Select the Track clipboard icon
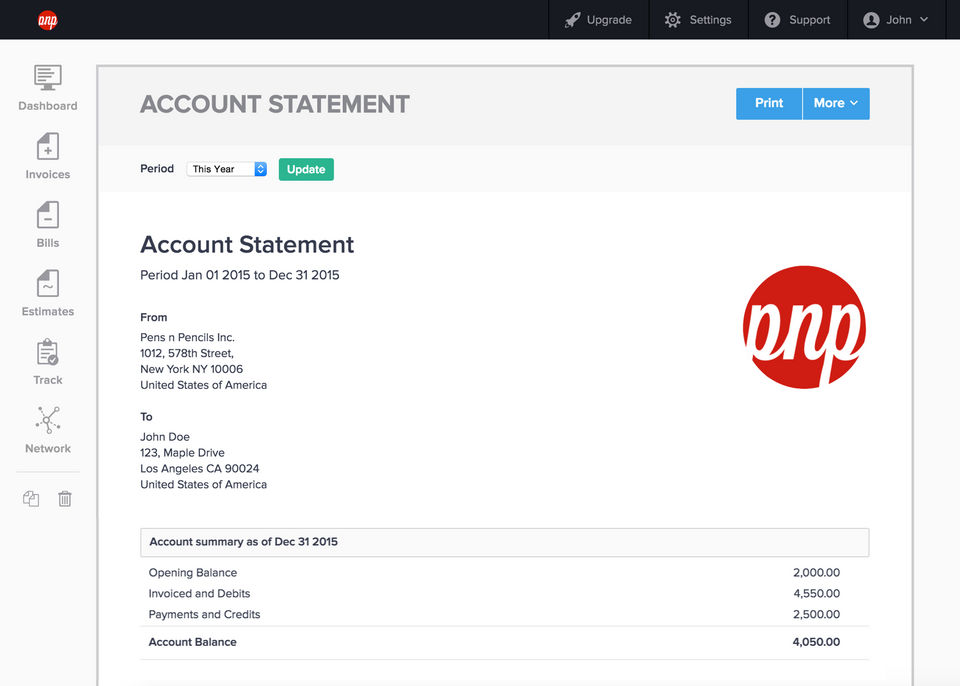Viewport: 960px width, 686px height. pos(47,353)
